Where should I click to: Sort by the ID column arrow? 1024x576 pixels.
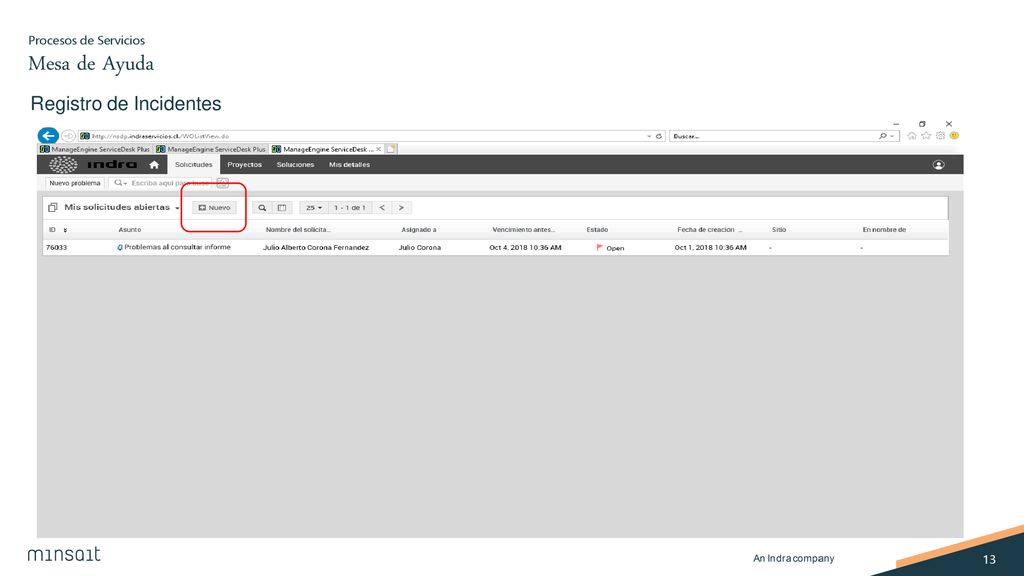[x=65, y=231]
